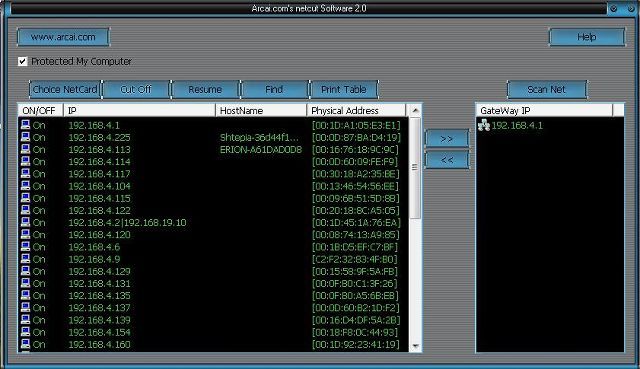
Task: Click the host list vertical scrollbar thumb
Action: (415, 167)
